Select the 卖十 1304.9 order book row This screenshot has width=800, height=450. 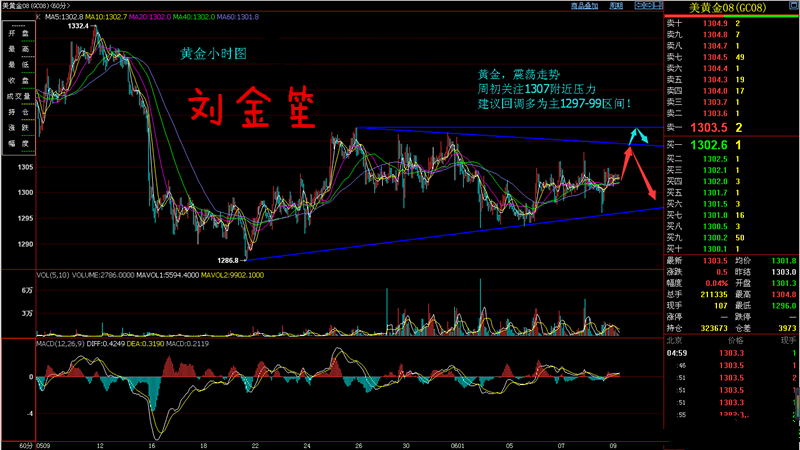pyautogui.click(x=732, y=23)
